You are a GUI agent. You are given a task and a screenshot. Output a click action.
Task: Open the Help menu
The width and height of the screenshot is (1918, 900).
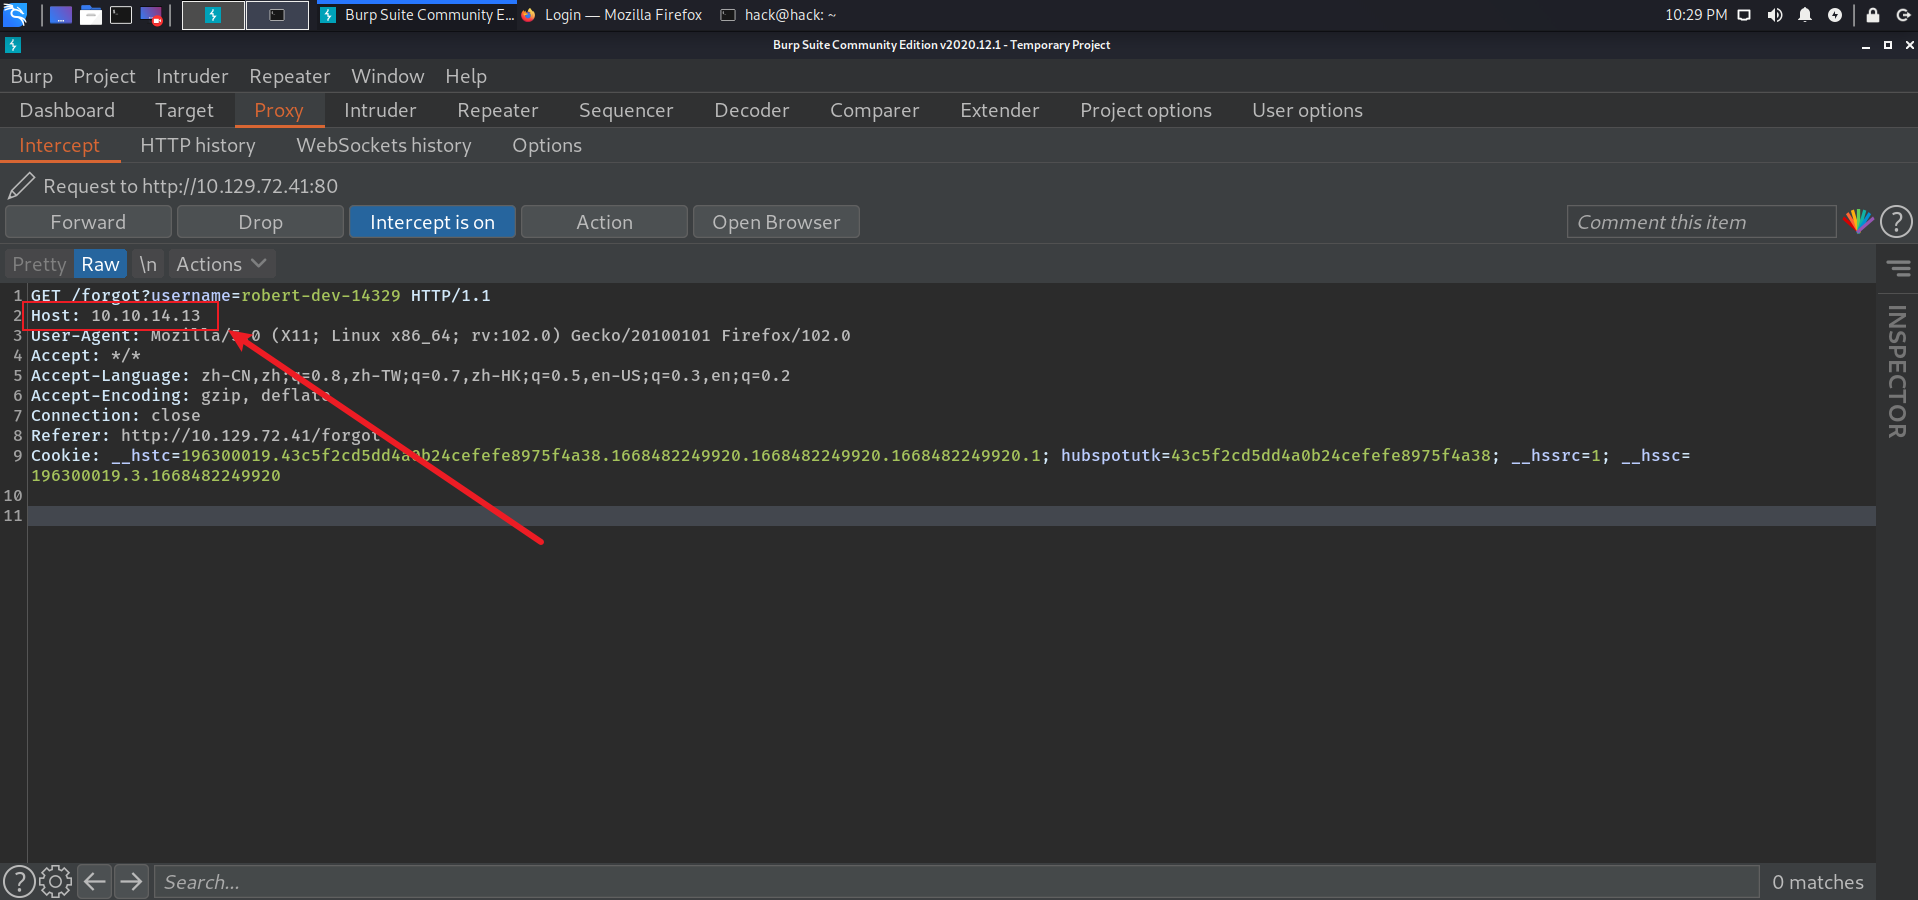coord(466,76)
